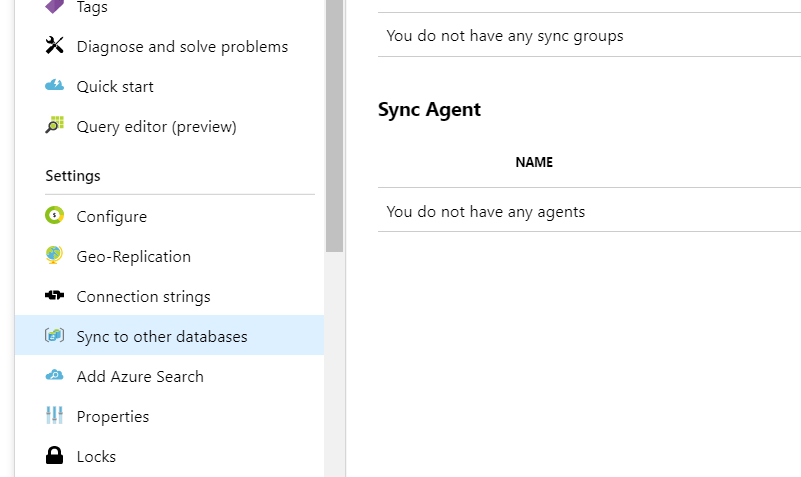The height and width of the screenshot is (477, 801).
Task: Click the Geo-Replication globe icon
Action: (x=54, y=255)
